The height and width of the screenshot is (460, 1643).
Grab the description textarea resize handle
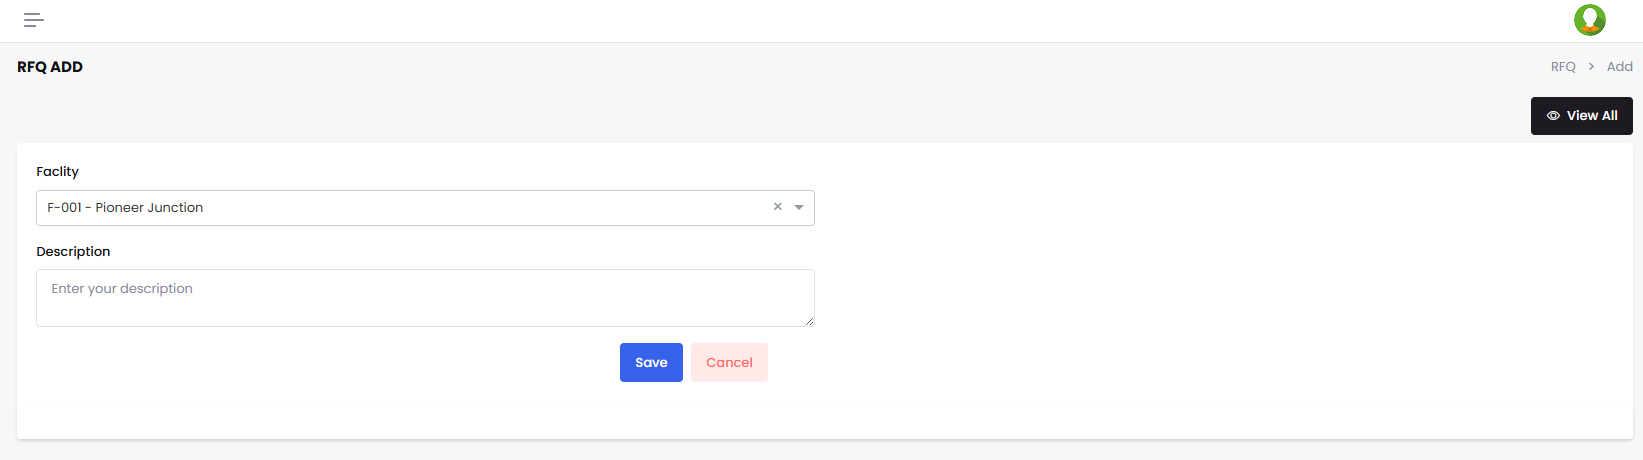pos(809,321)
